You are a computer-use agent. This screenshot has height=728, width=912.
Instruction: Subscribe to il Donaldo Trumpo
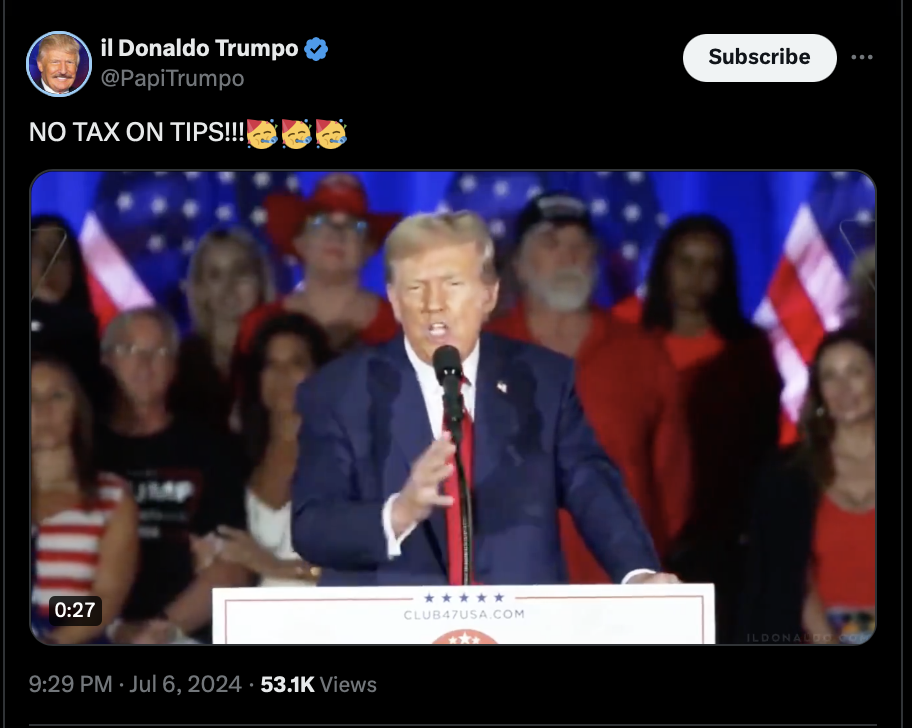click(x=760, y=58)
